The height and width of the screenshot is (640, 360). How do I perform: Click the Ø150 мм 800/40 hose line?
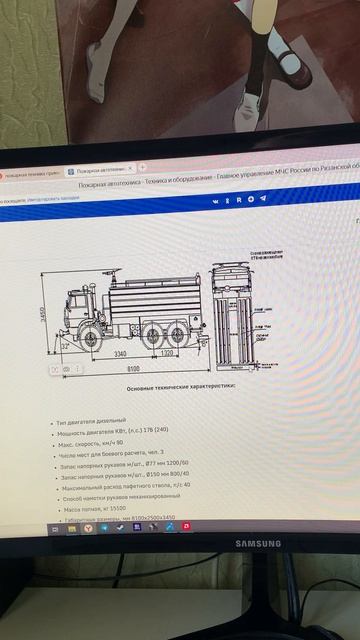[125, 476]
